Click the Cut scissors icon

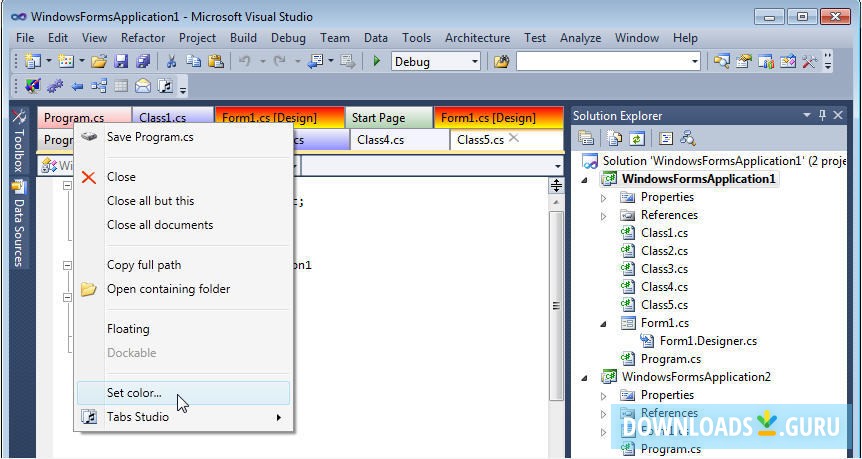(x=171, y=61)
